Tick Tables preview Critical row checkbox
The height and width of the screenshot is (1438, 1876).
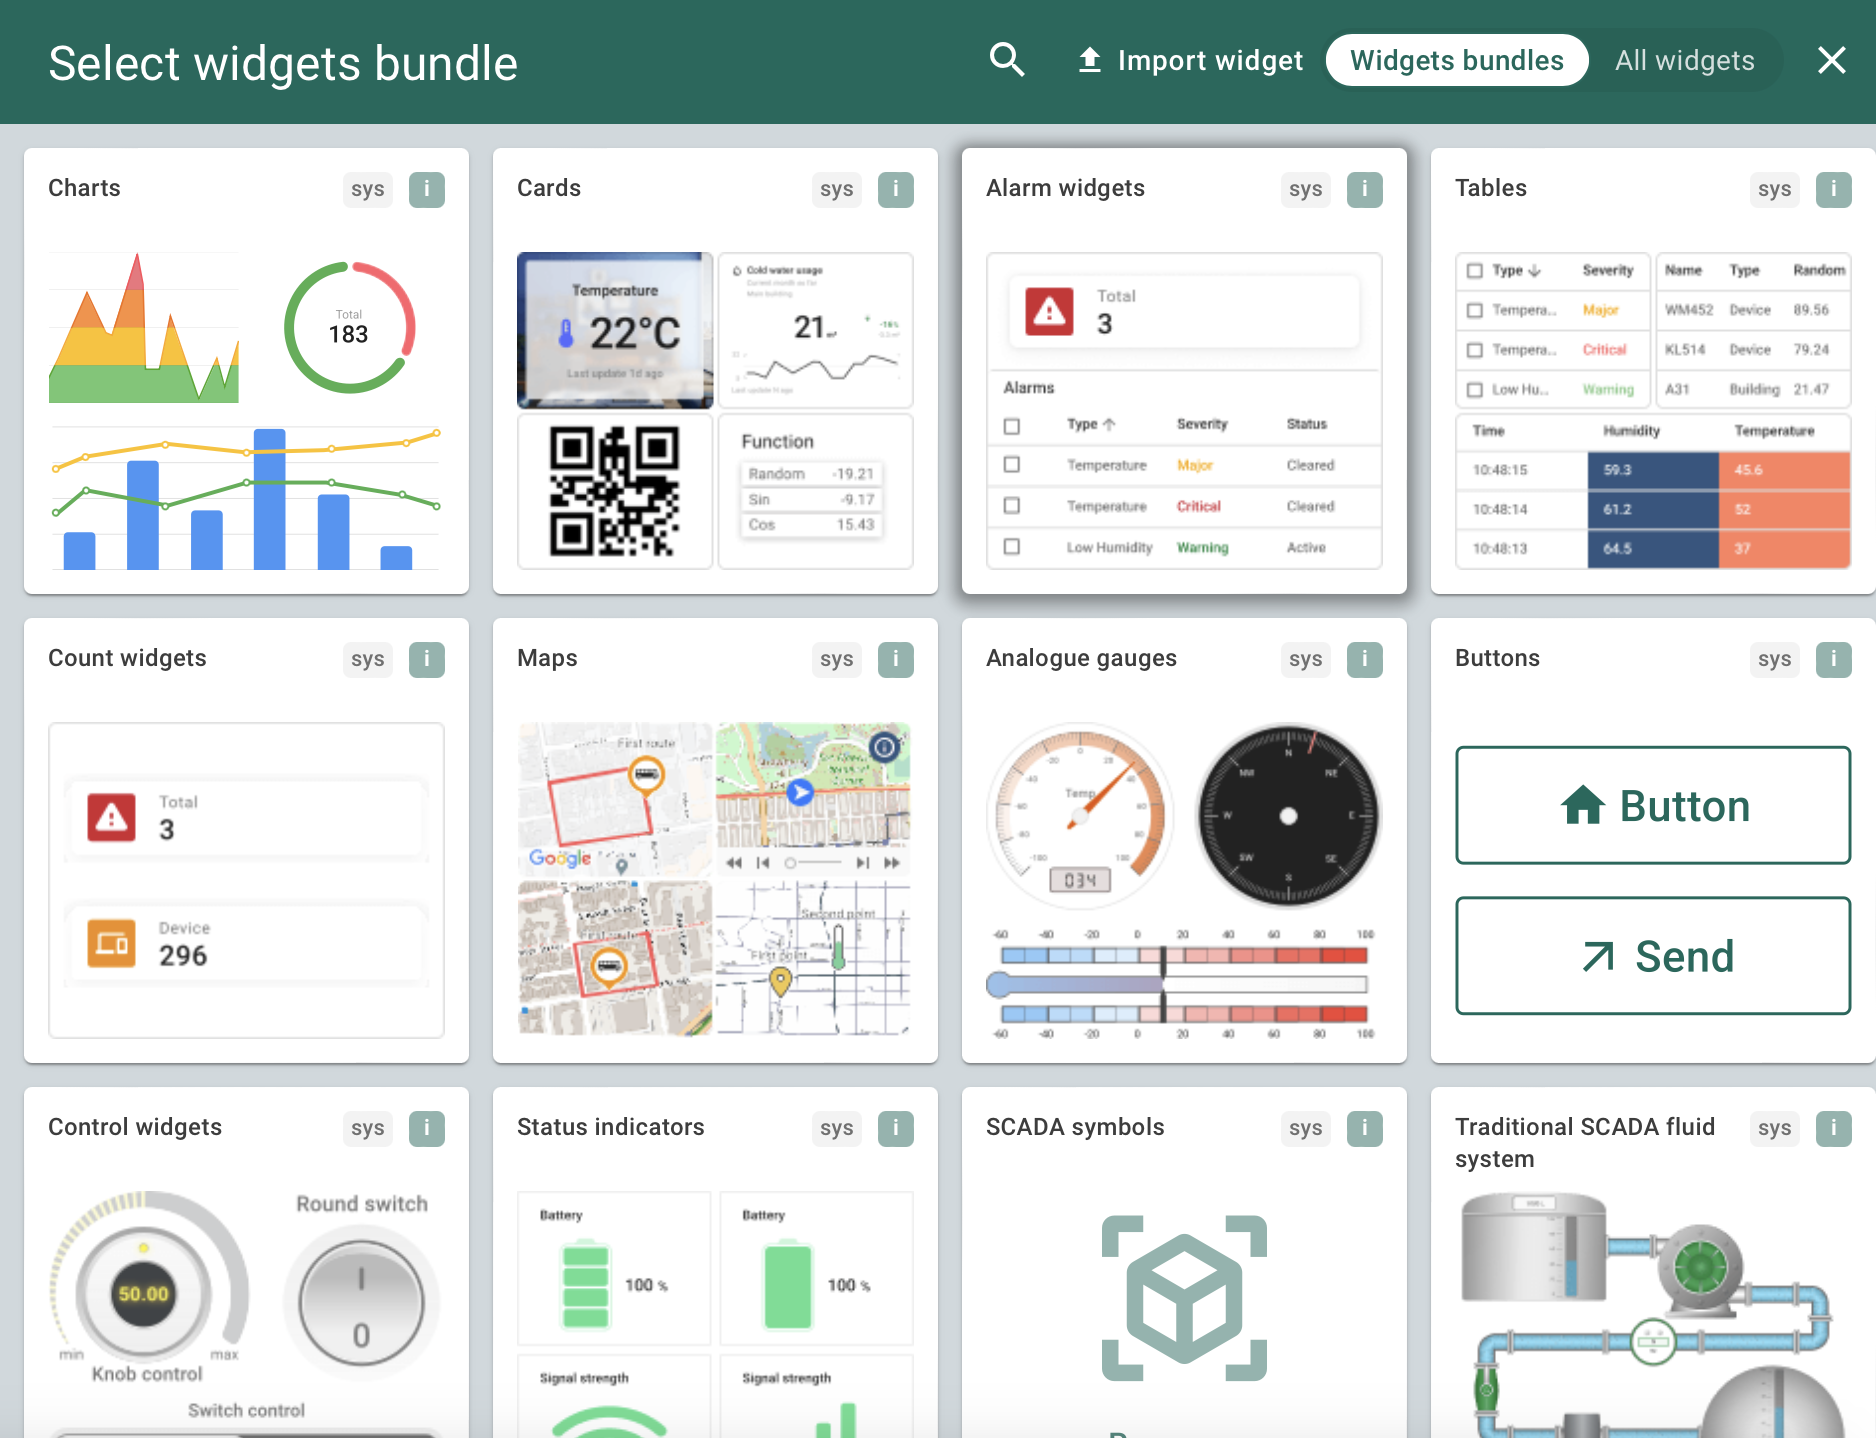point(1474,350)
